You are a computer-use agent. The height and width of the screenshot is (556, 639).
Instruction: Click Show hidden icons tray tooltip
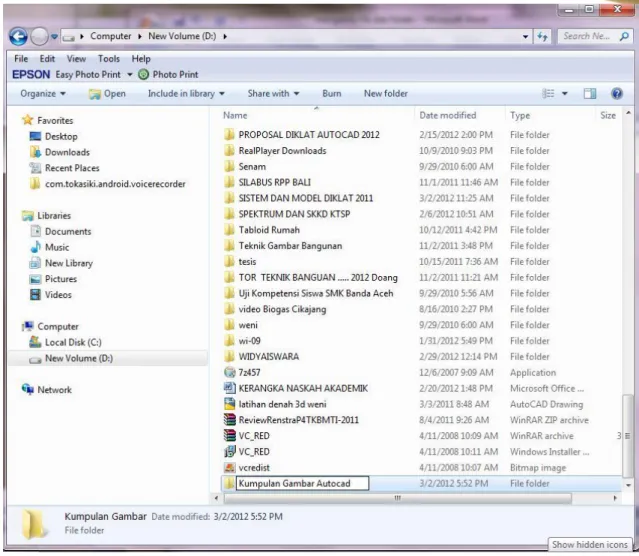(590, 545)
